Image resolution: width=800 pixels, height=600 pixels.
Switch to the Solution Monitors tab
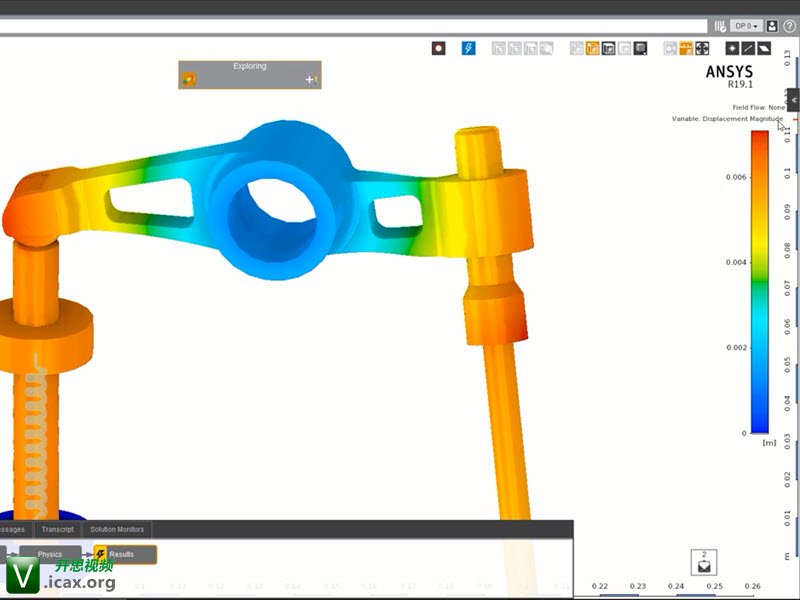click(117, 529)
